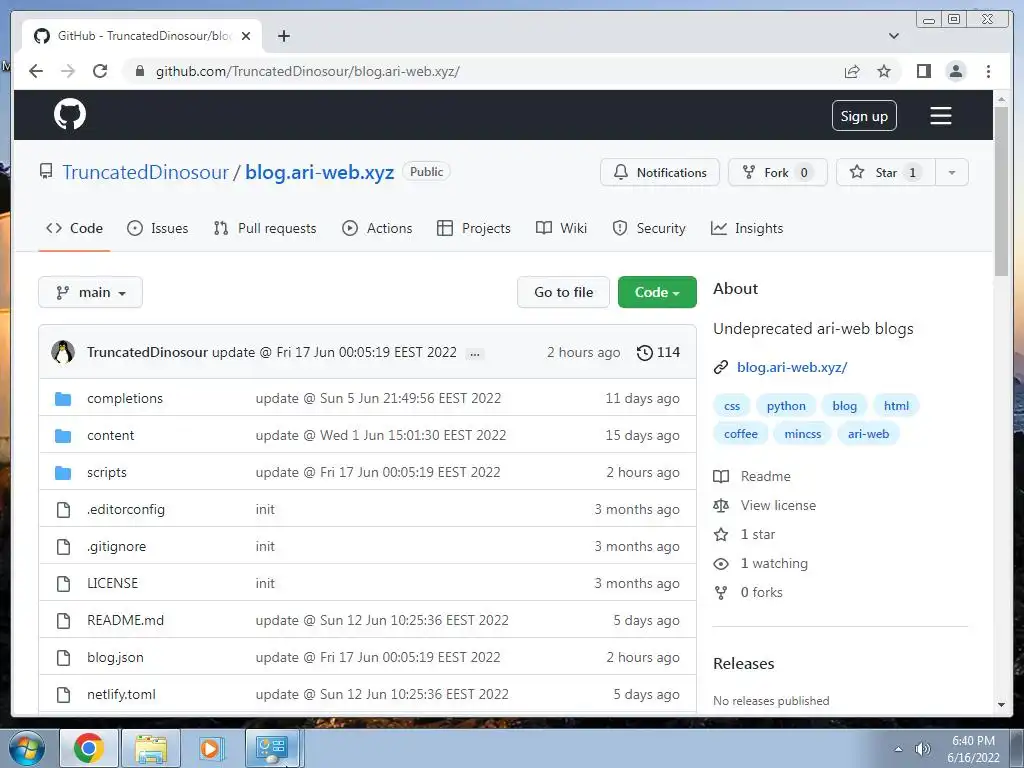Open the Chrome profile avatar icon
The image size is (1024, 768).
[x=955, y=71]
